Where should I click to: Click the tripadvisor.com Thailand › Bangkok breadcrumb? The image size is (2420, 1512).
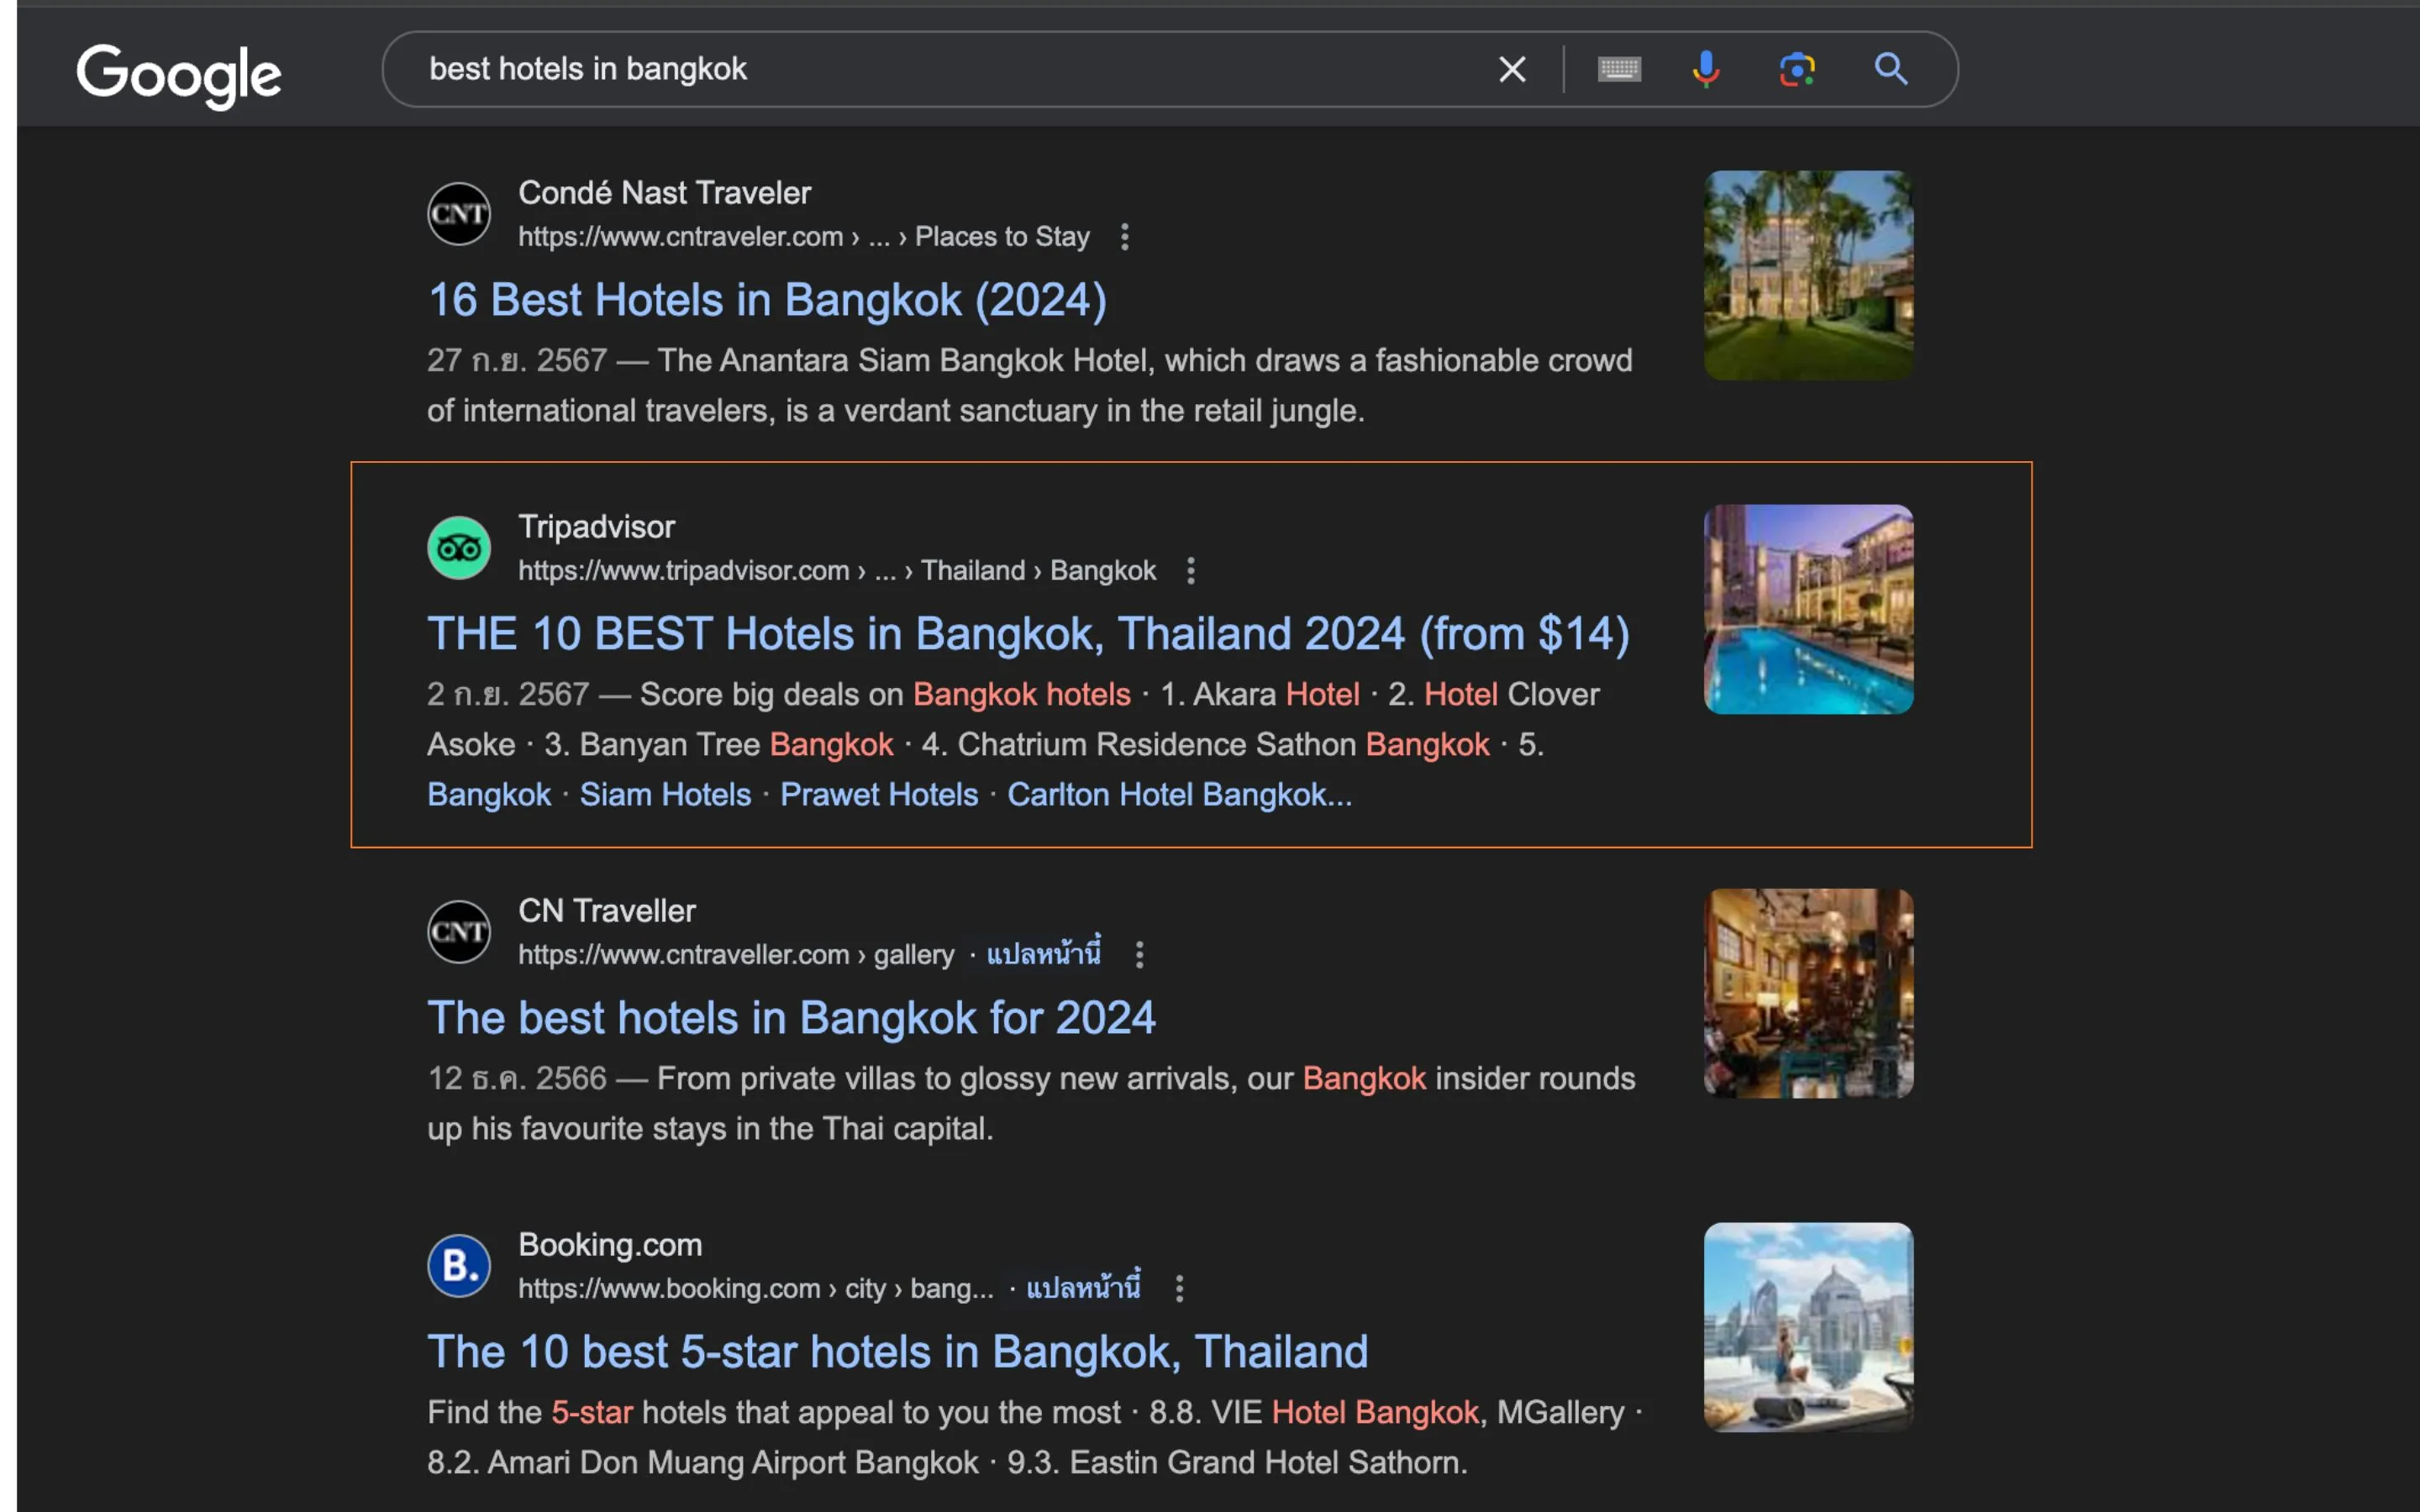click(836, 571)
